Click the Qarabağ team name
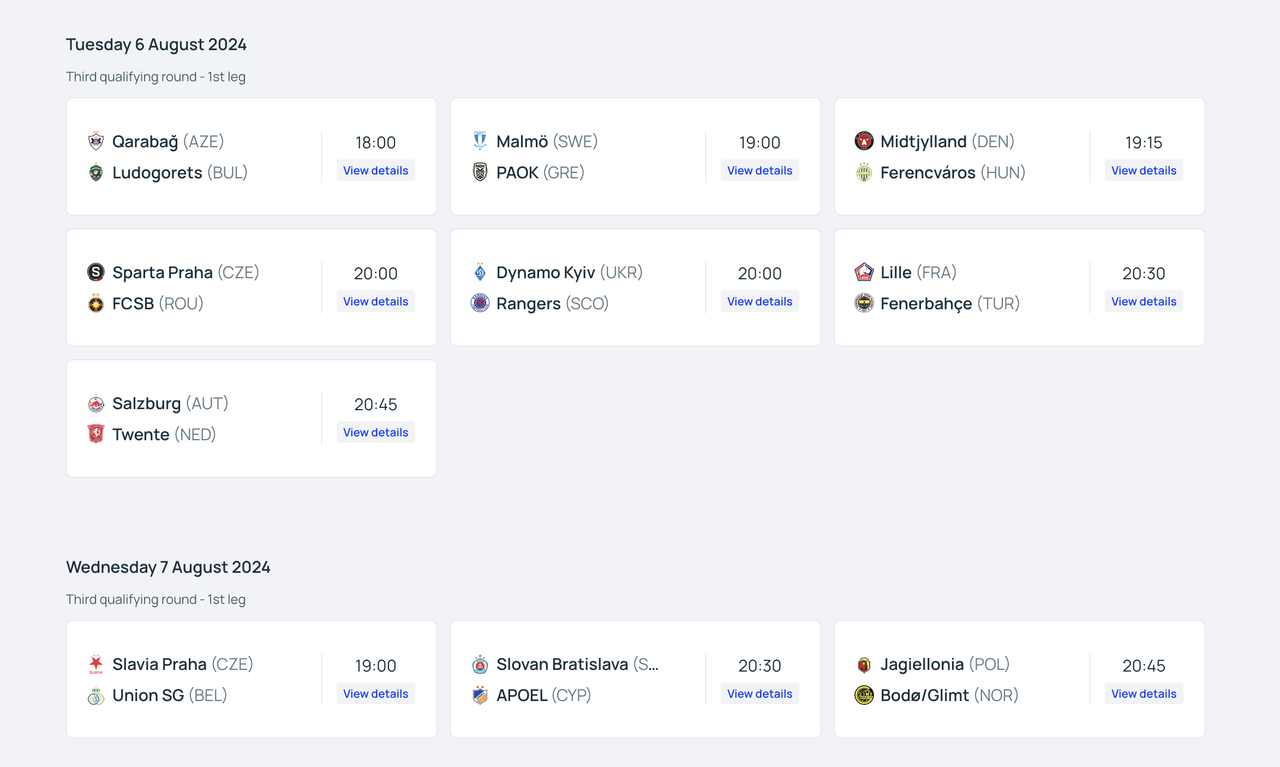The image size is (1280, 767). pos(145,142)
